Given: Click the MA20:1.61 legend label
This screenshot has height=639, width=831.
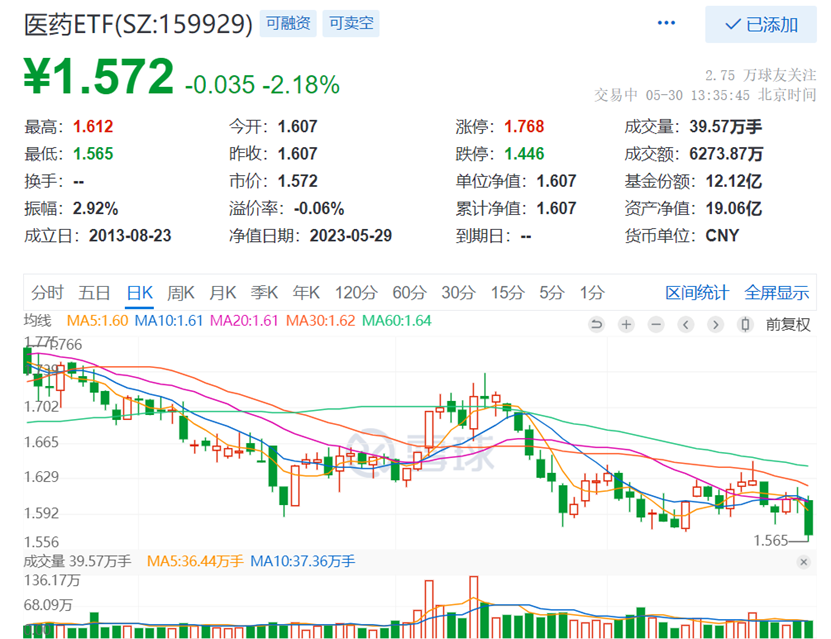Looking at the screenshot, I should 244,321.
